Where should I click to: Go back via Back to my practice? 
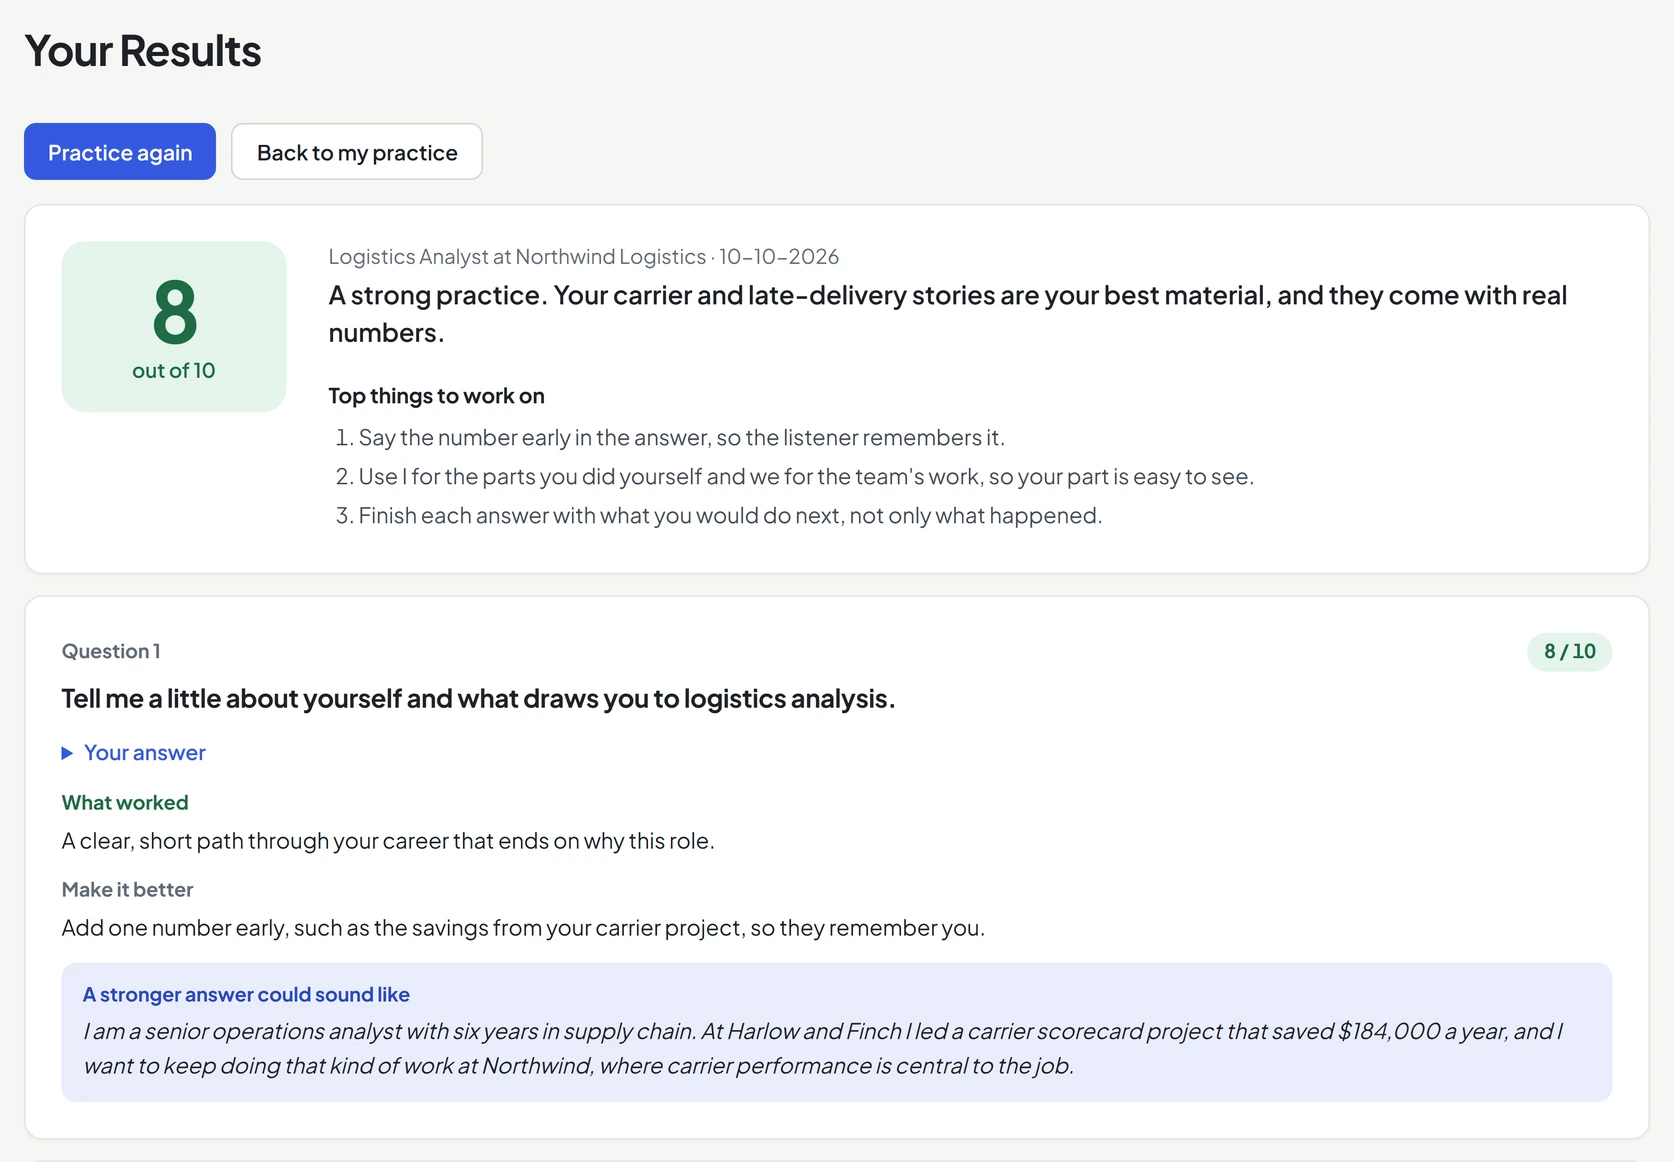click(357, 152)
